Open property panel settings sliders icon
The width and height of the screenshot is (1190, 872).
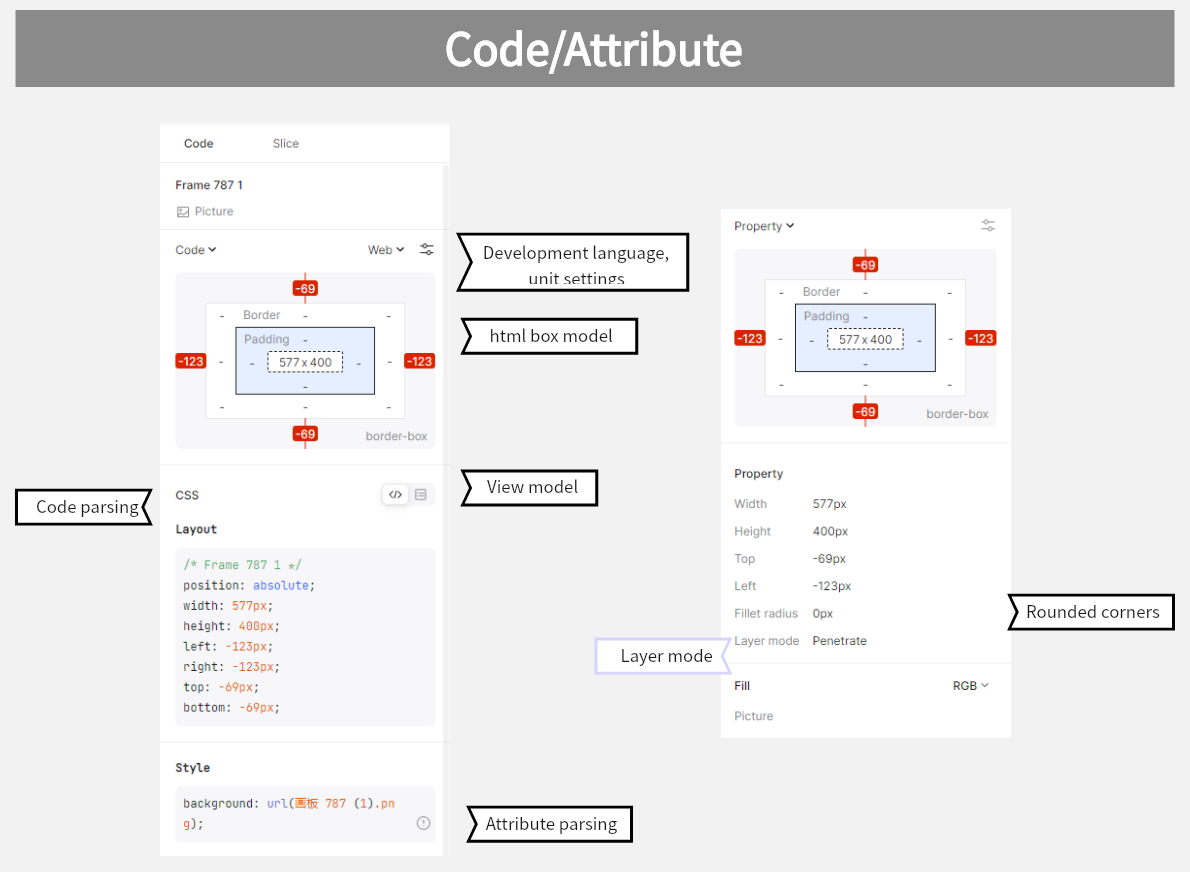tap(987, 225)
